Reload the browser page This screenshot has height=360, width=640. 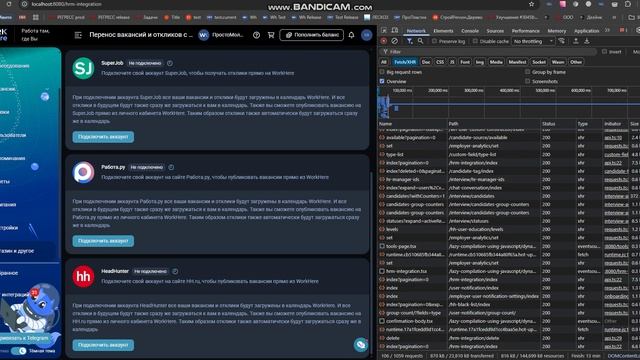point(9,4)
